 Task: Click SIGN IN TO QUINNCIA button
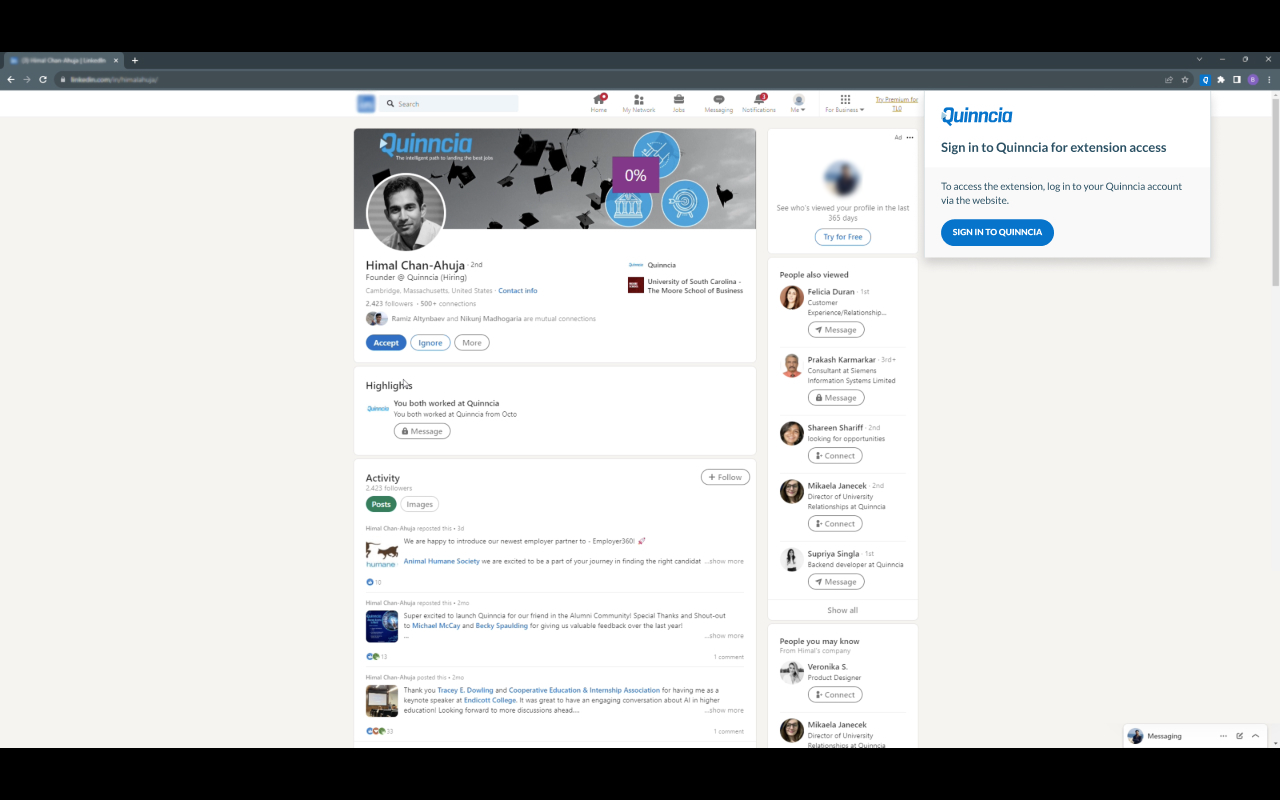tap(997, 232)
